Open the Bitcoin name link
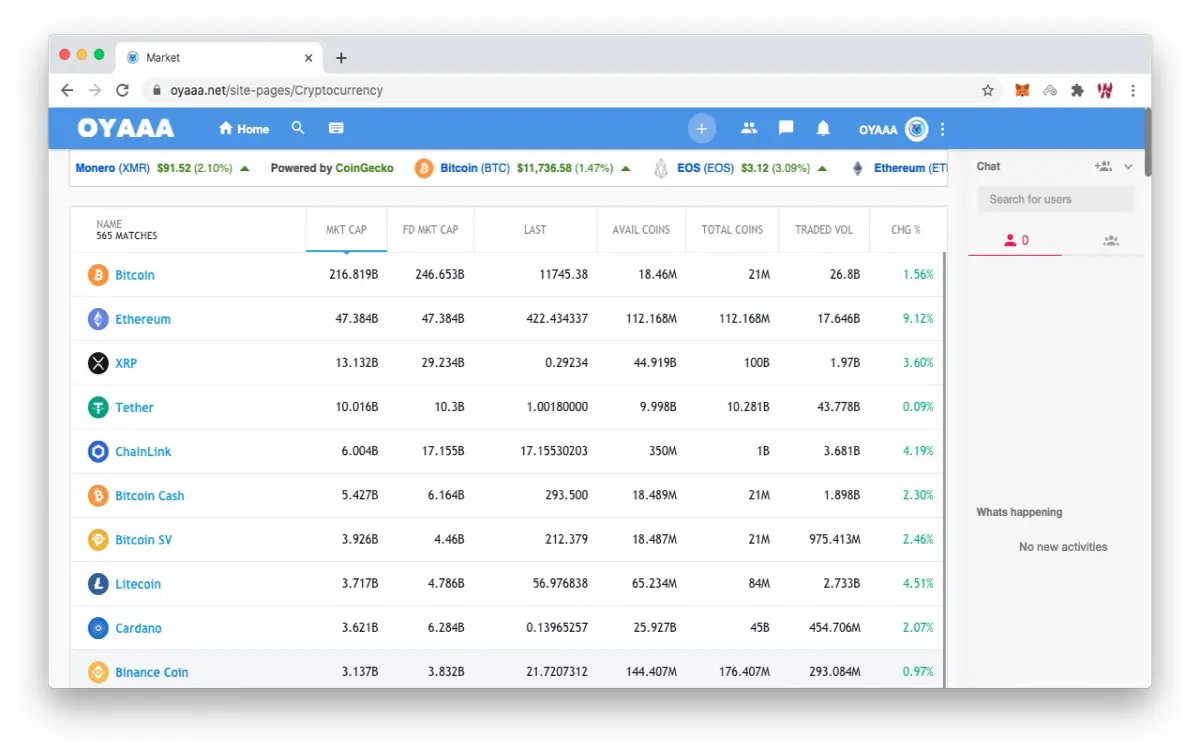Screen dimensions: 1200x756 (135, 275)
